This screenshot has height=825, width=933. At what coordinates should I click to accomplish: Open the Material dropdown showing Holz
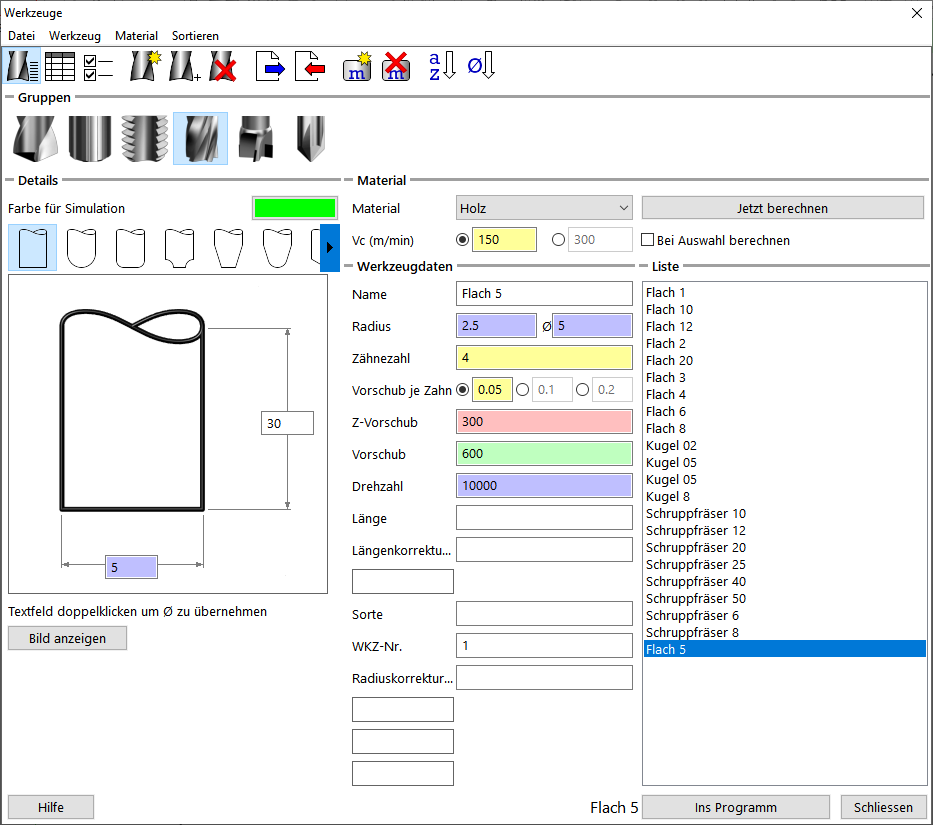544,208
